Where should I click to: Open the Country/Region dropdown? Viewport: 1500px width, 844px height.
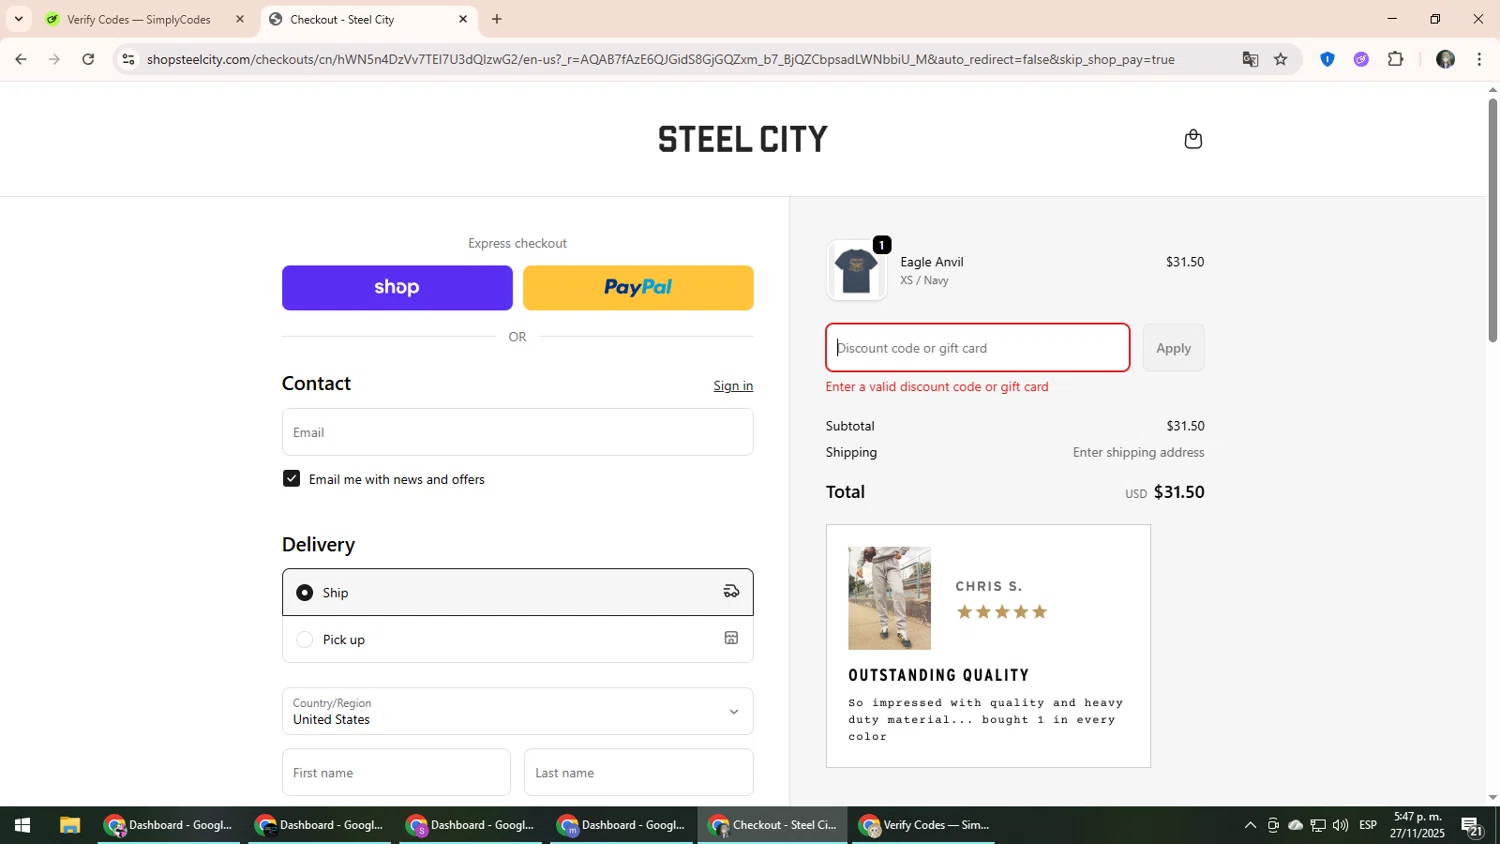point(517,711)
